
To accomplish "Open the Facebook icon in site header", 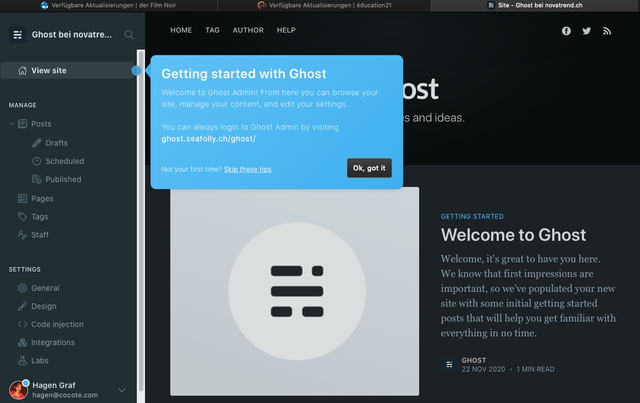I will pyautogui.click(x=566, y=31).
